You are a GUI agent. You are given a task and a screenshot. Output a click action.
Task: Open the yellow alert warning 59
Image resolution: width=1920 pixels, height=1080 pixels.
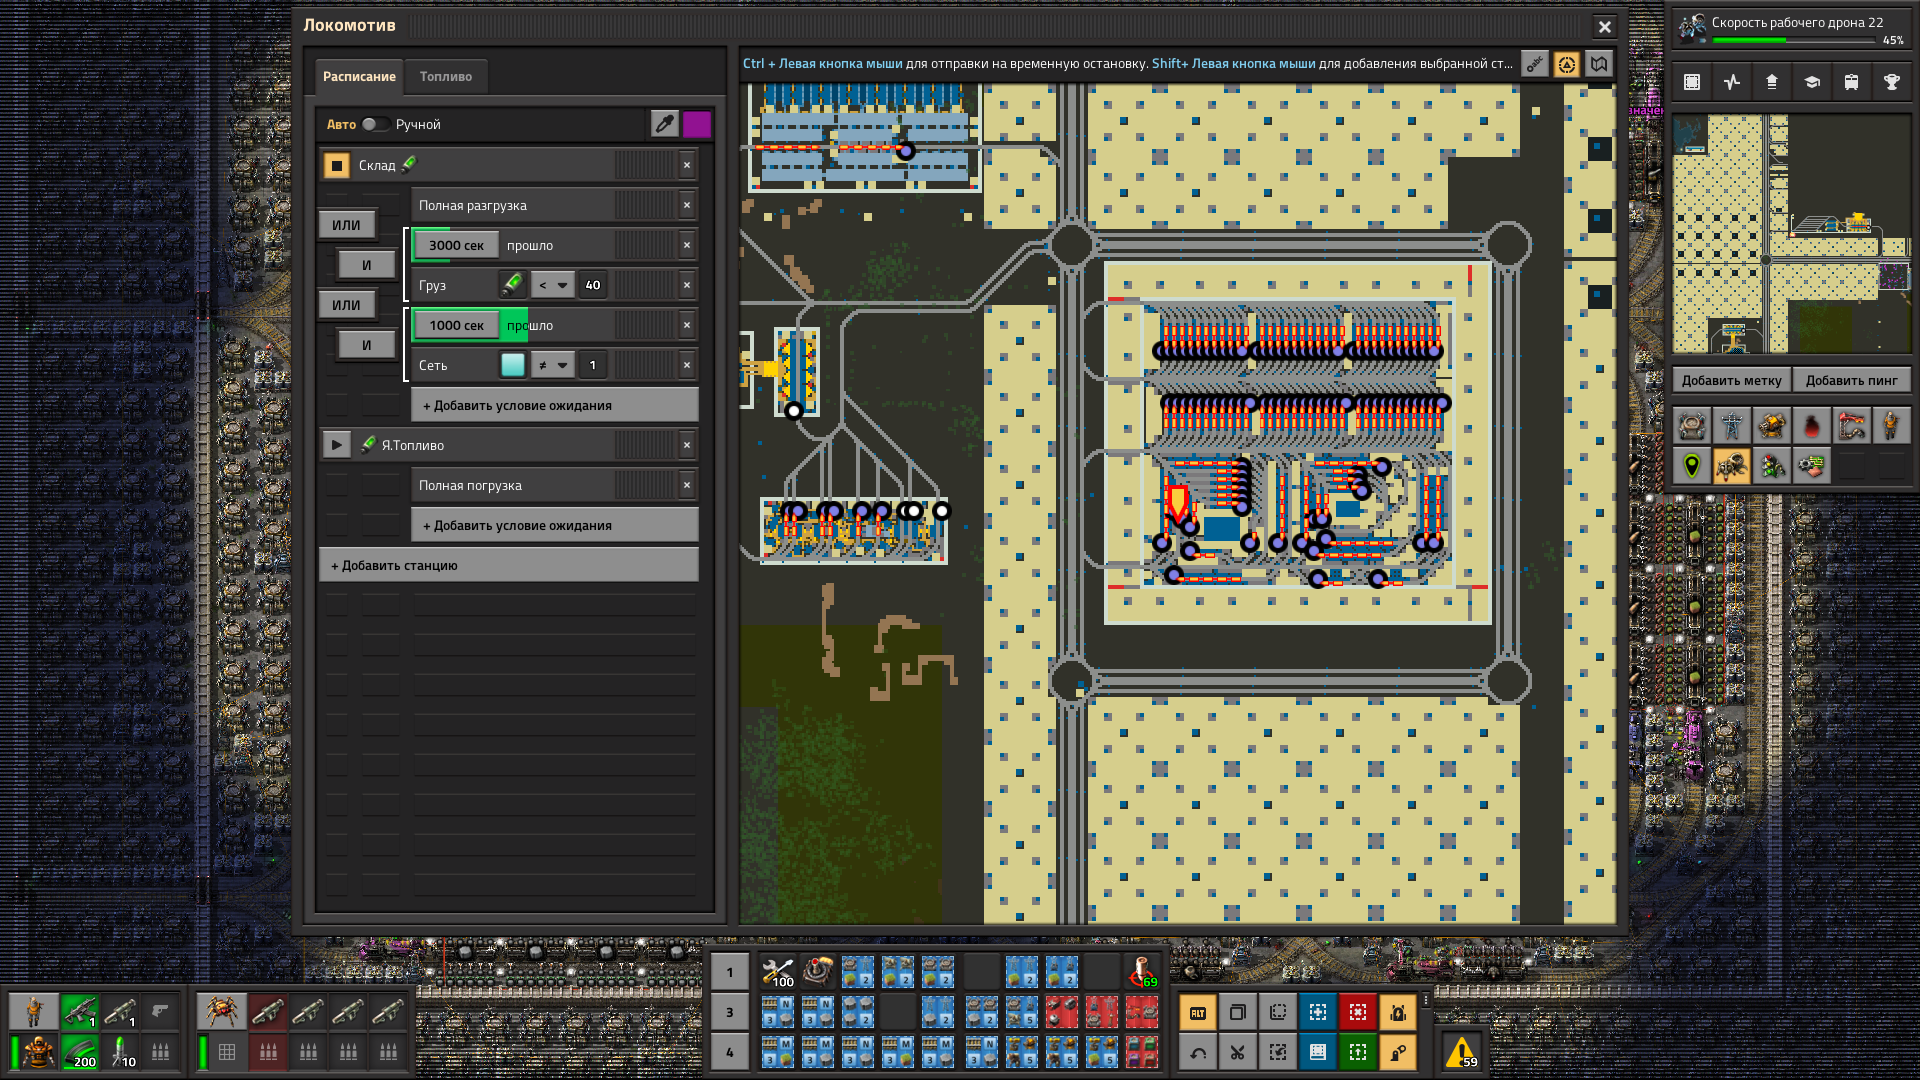tap(1461, 1052)
